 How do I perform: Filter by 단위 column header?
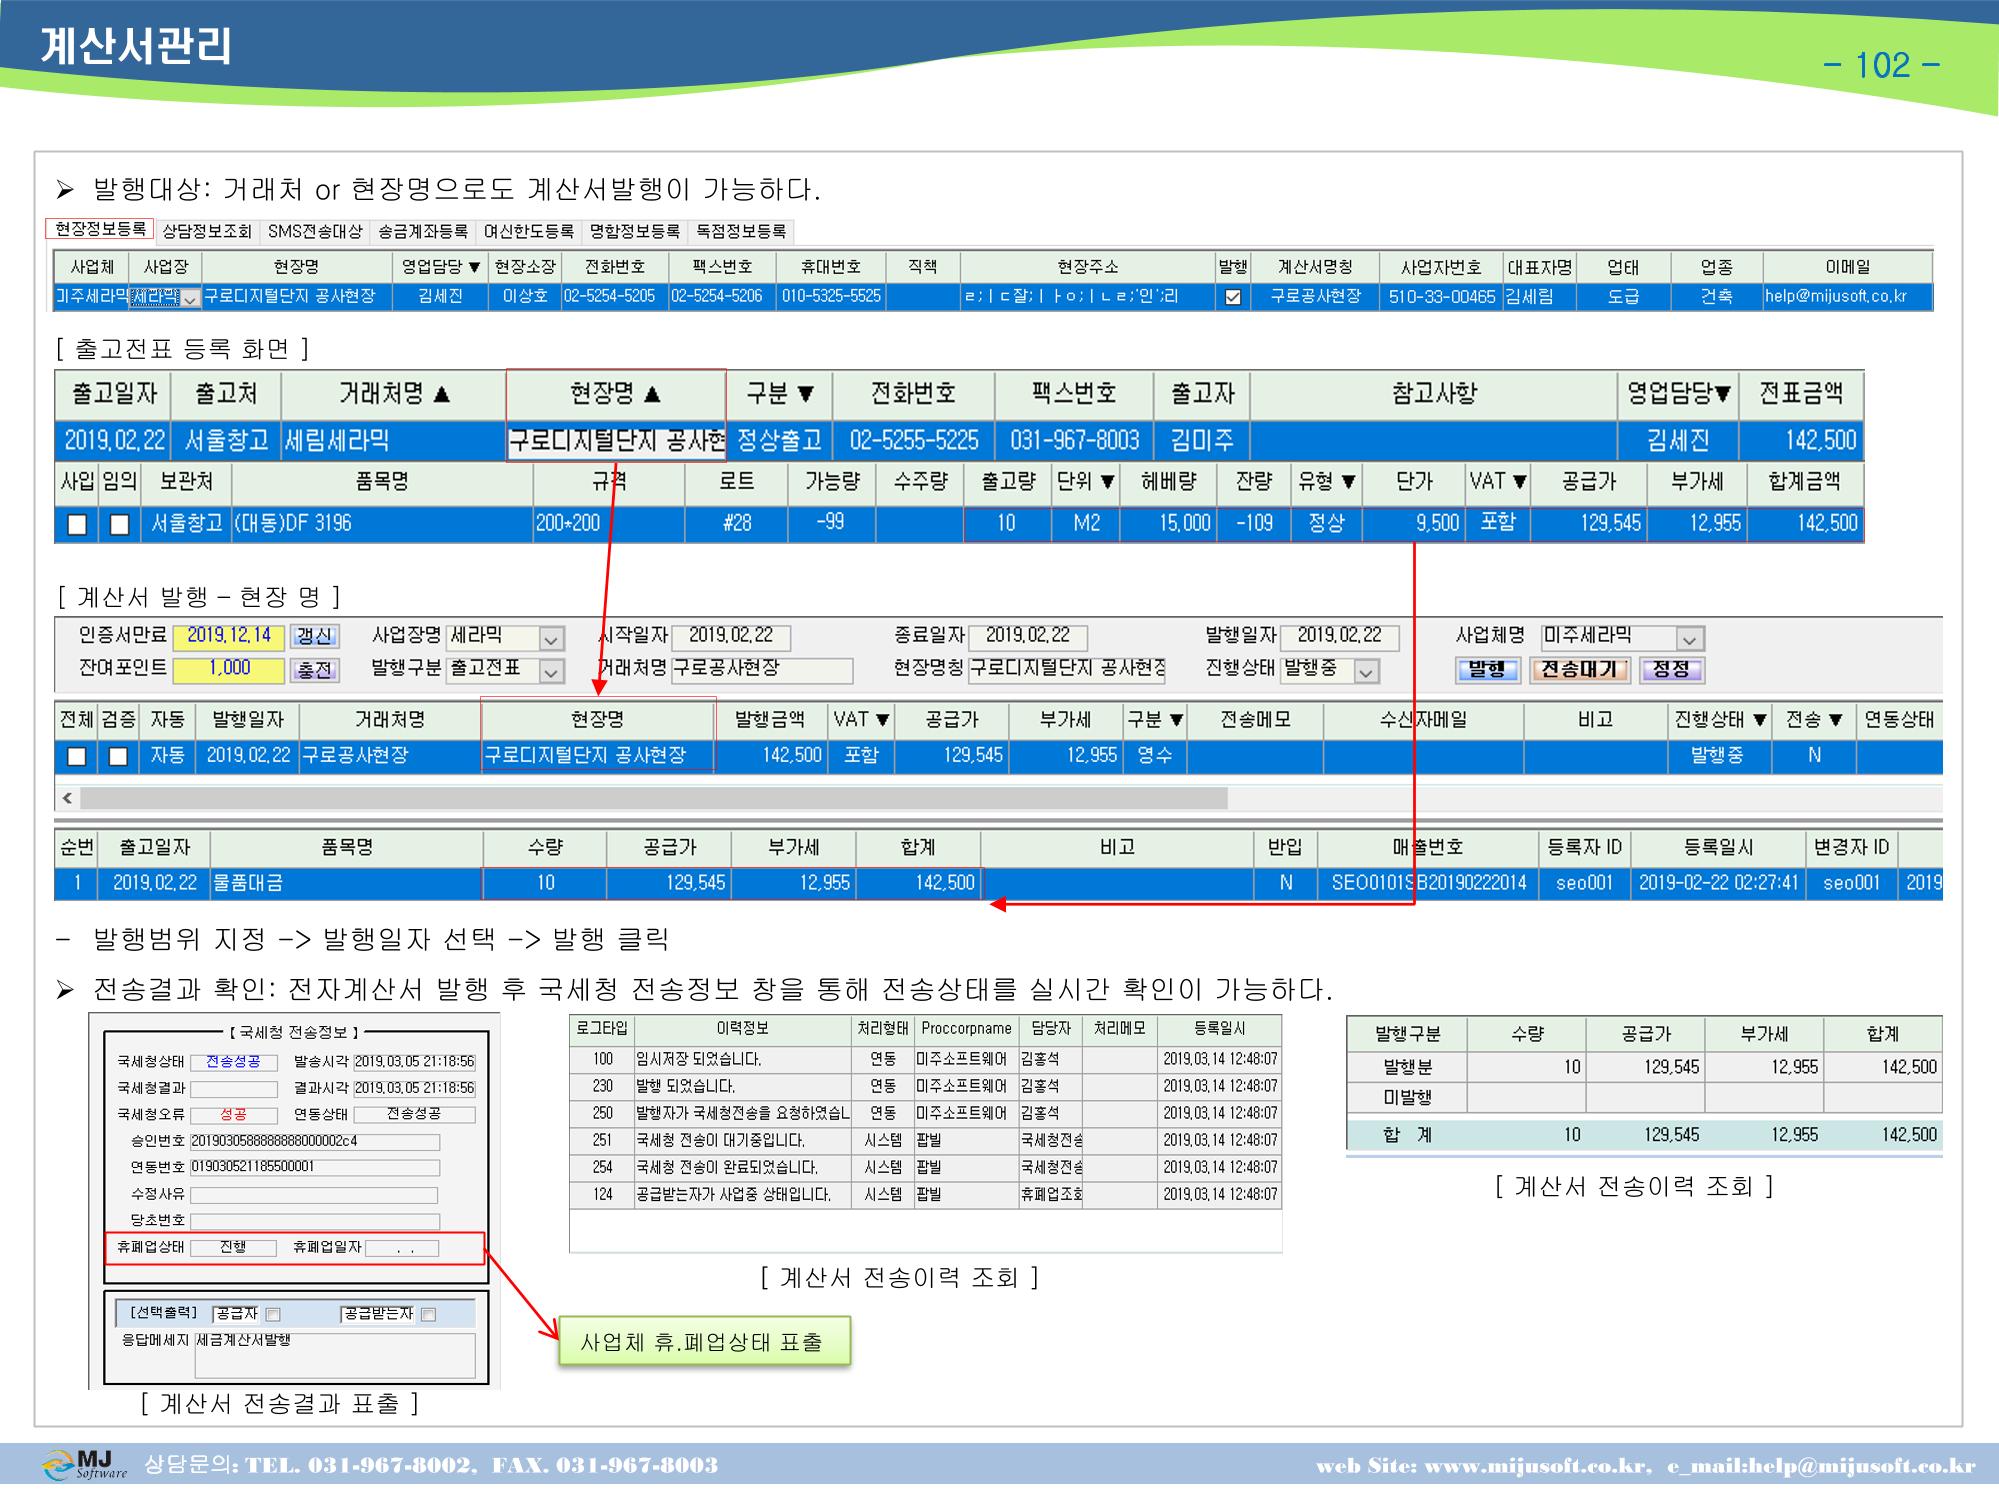[x=1085, y=482]
